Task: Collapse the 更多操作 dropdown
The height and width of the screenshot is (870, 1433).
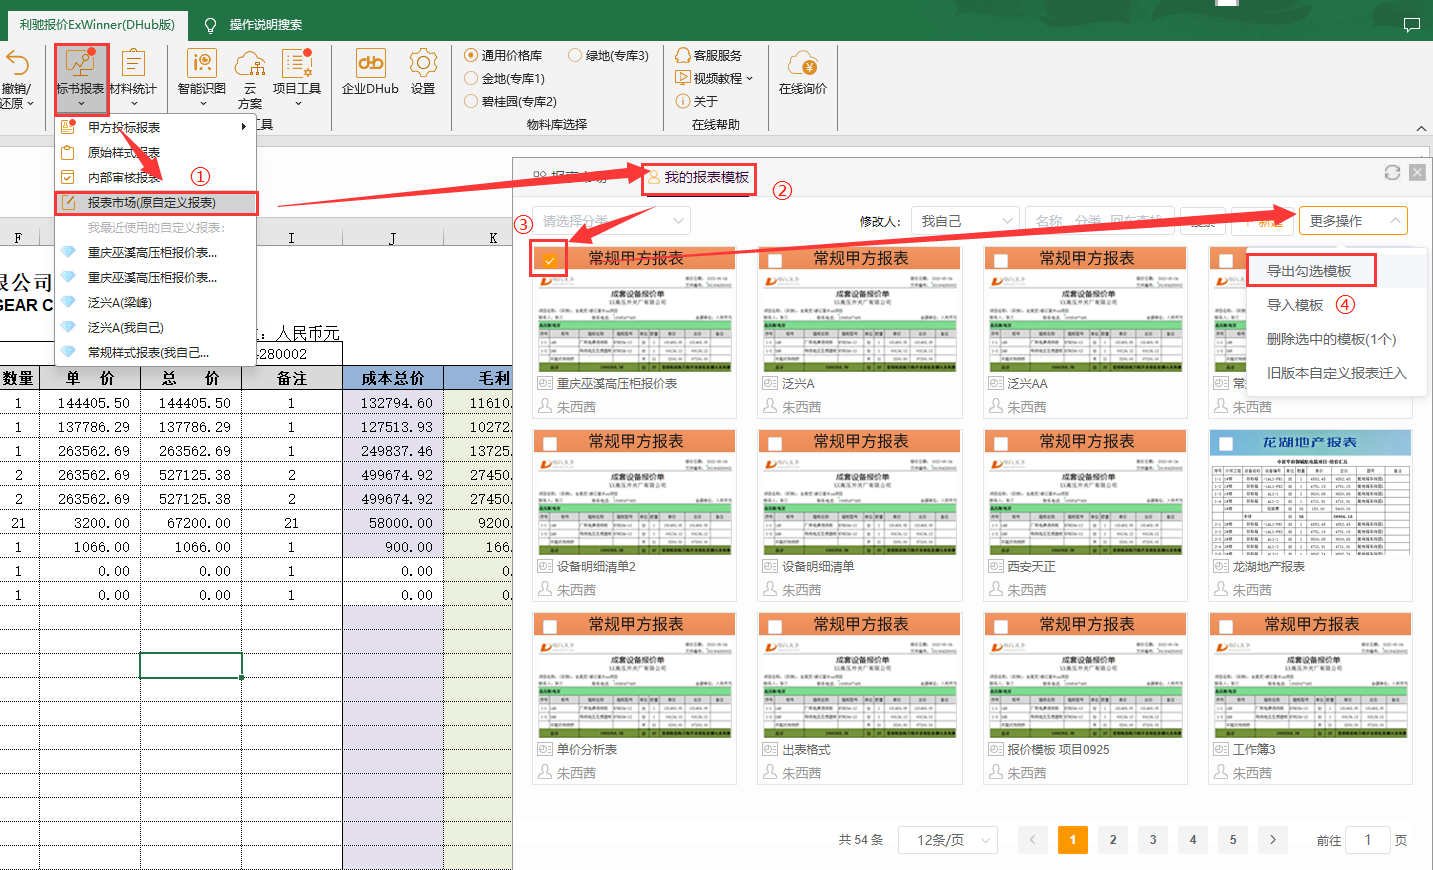Action: click(1353, 221)
